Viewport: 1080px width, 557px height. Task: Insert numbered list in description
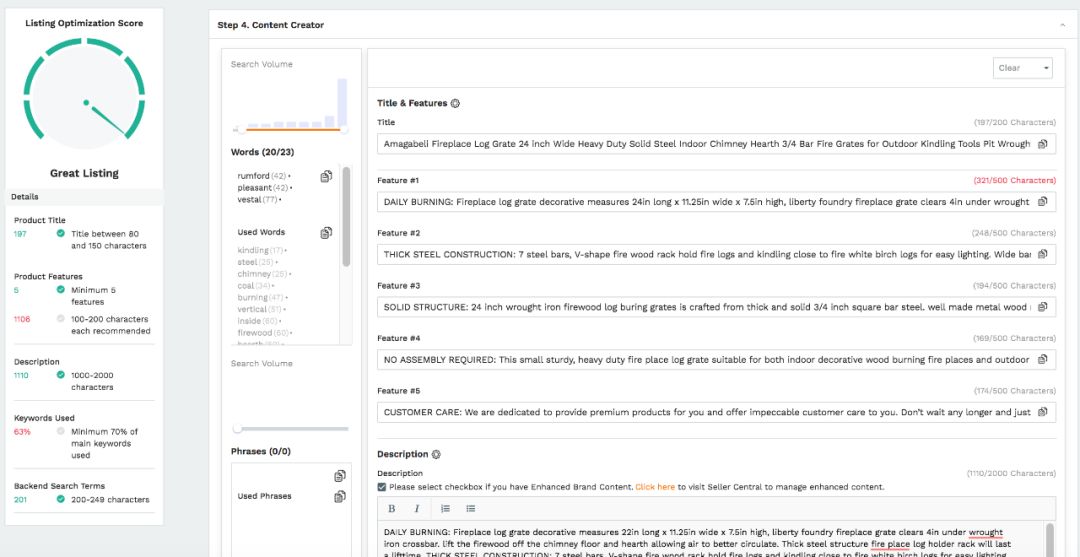[446, 509]
